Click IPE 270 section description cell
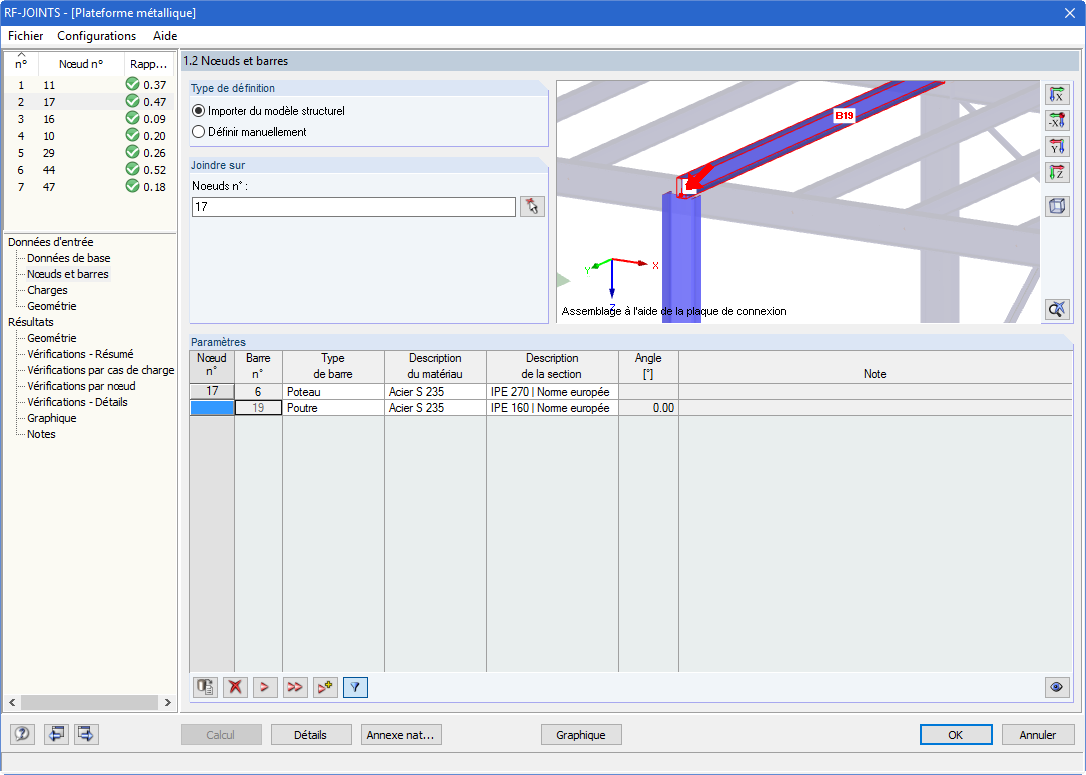This screenshot has height=775, width=1086. coord(552,391)
